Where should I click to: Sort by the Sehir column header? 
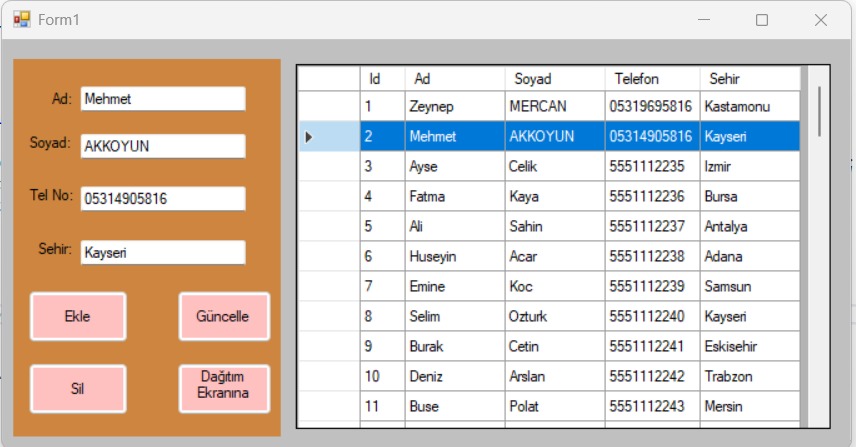coord(750,79)
